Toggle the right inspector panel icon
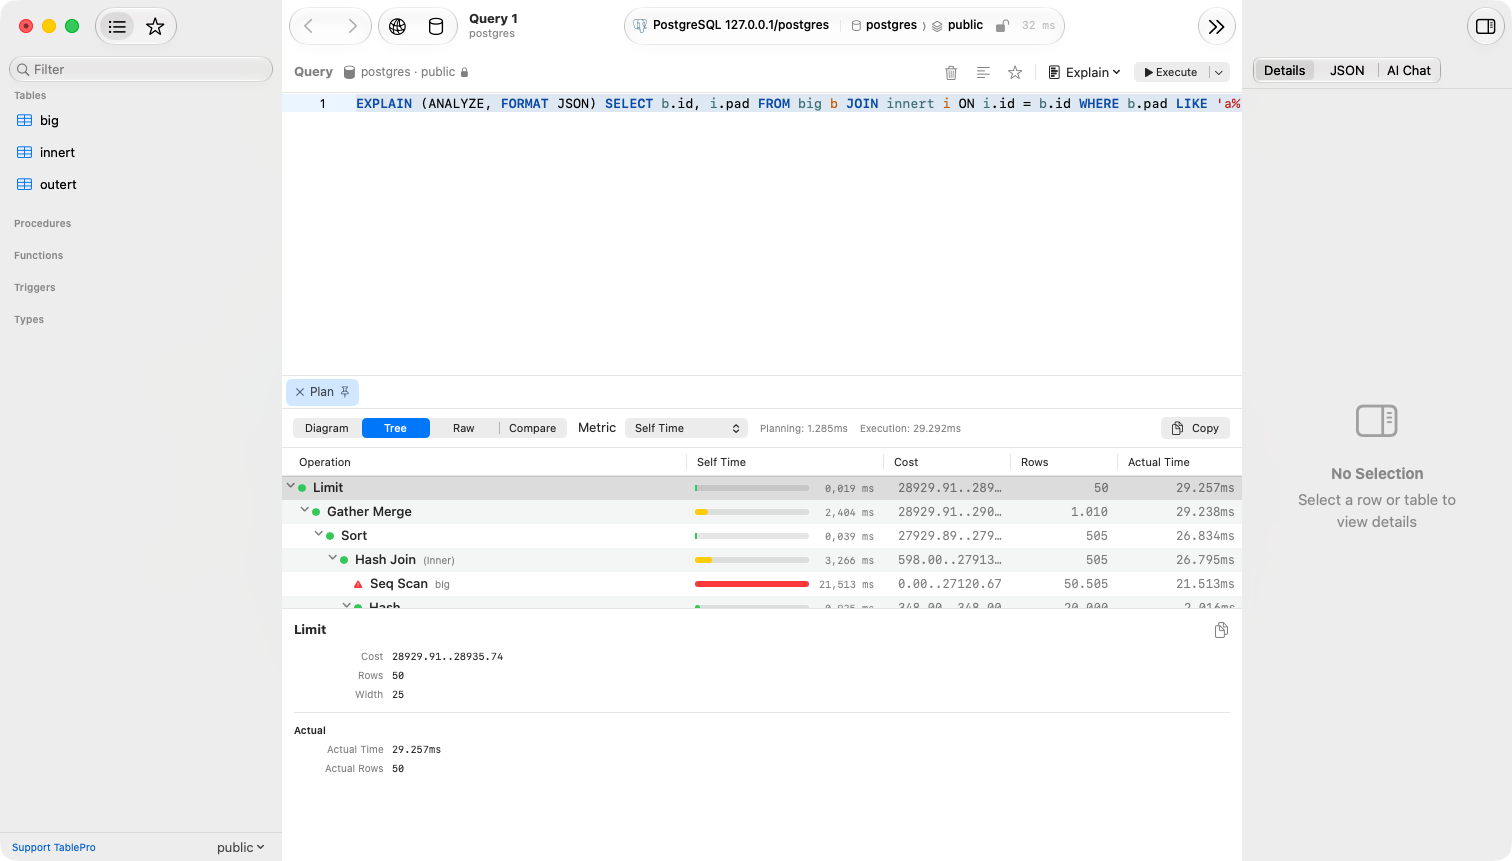1512x861 pixels. click(x=1486, y=26)
